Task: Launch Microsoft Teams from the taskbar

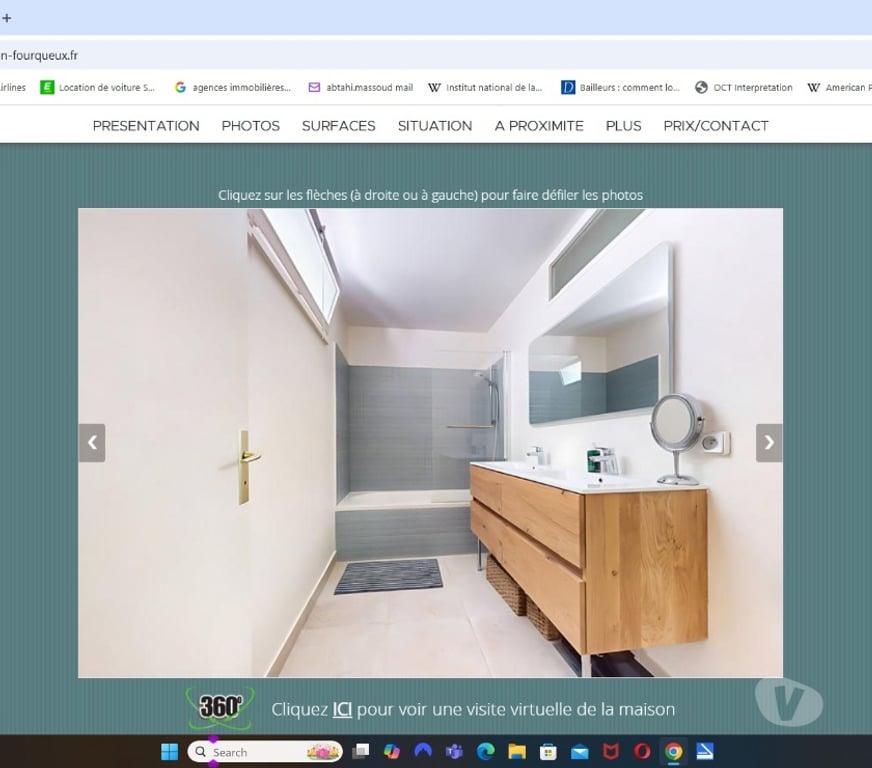Action: pos(454,752)
